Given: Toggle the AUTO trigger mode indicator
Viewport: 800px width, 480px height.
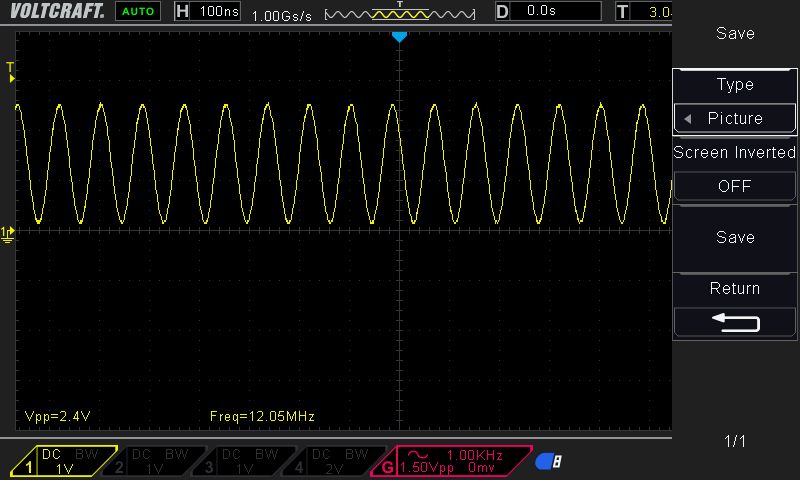Looking at the screenshot, I should pyautogui.click(x=139, y=12).
